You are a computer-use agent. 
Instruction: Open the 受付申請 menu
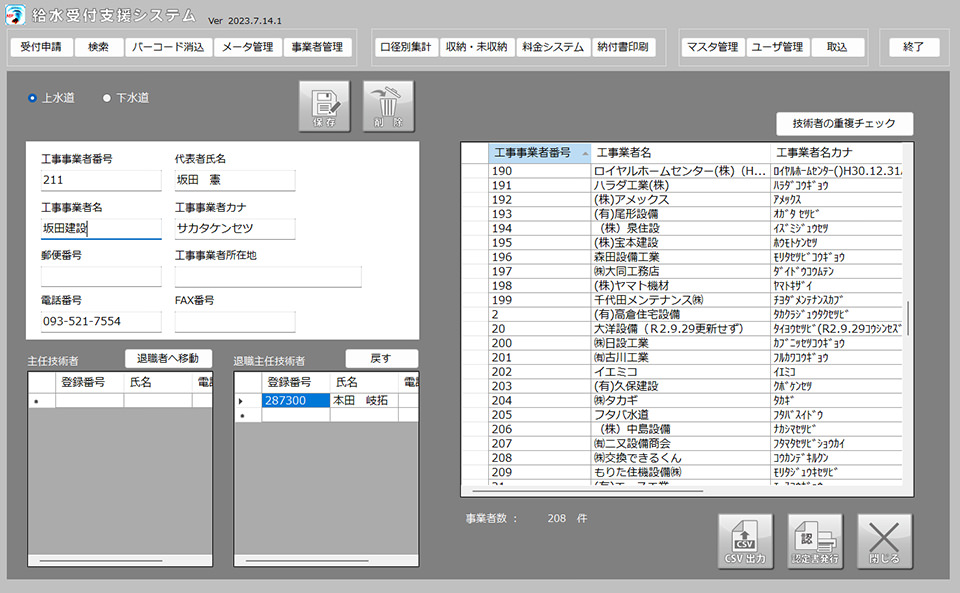click(41, 47)
